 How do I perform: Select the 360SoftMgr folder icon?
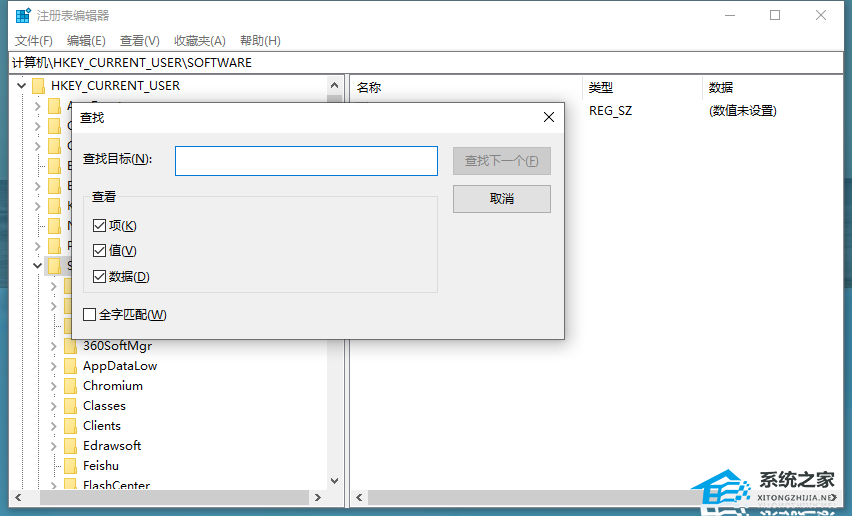(x=71, y=346)
